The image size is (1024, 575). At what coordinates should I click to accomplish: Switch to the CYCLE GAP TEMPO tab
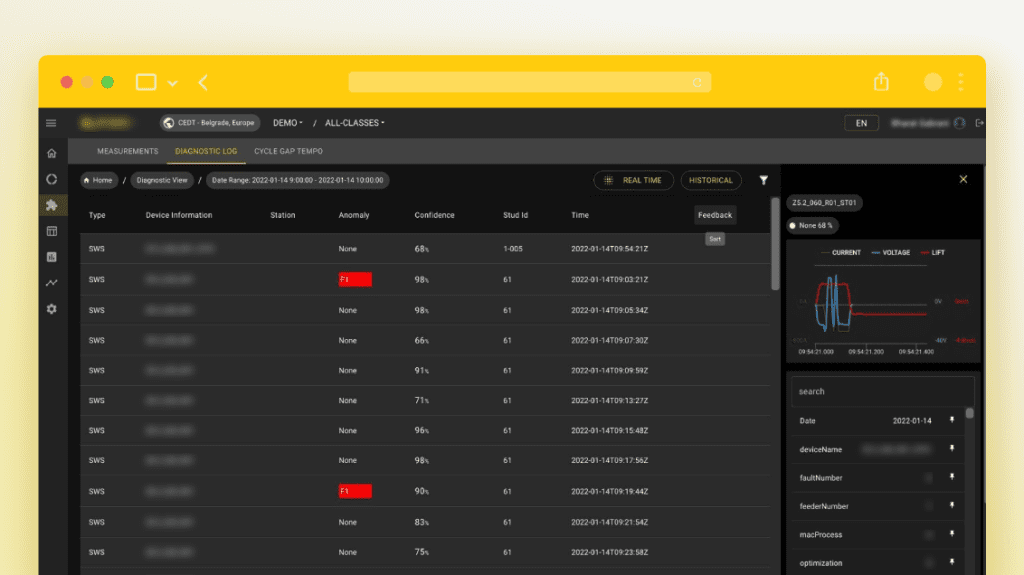point(288,151)
